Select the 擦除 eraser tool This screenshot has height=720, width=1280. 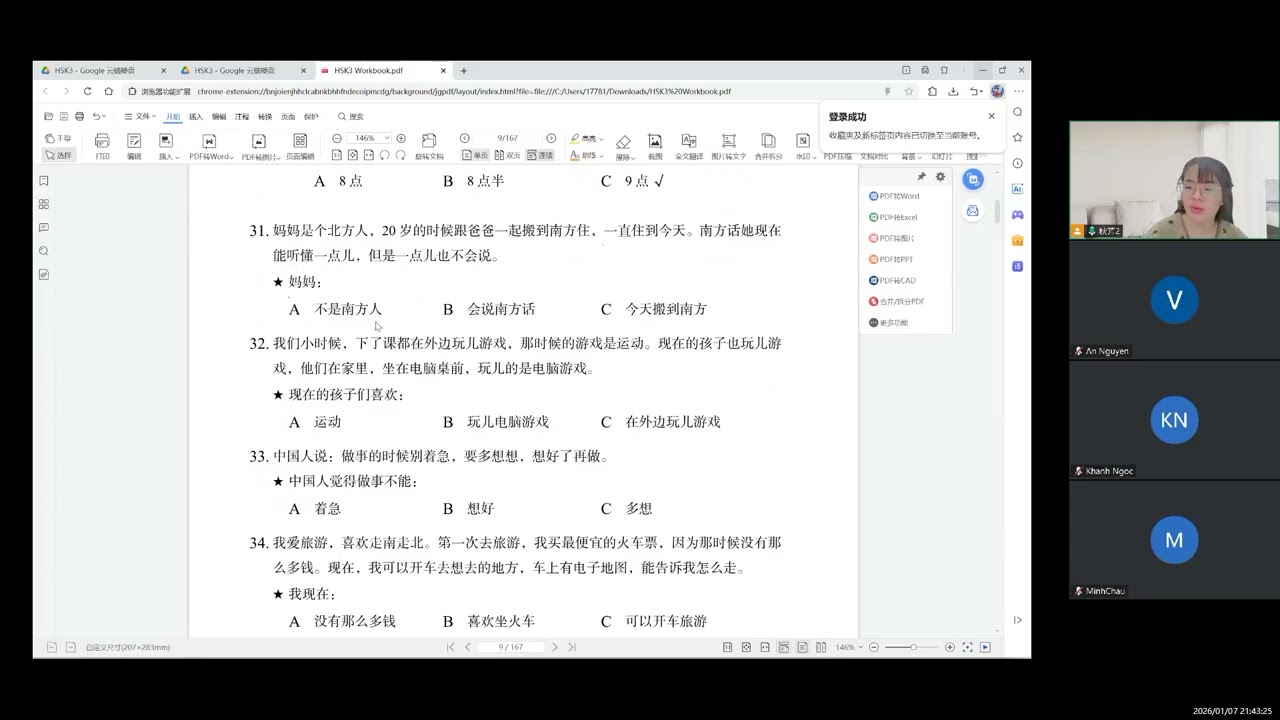pyautogui.click(x=623, y=147)
